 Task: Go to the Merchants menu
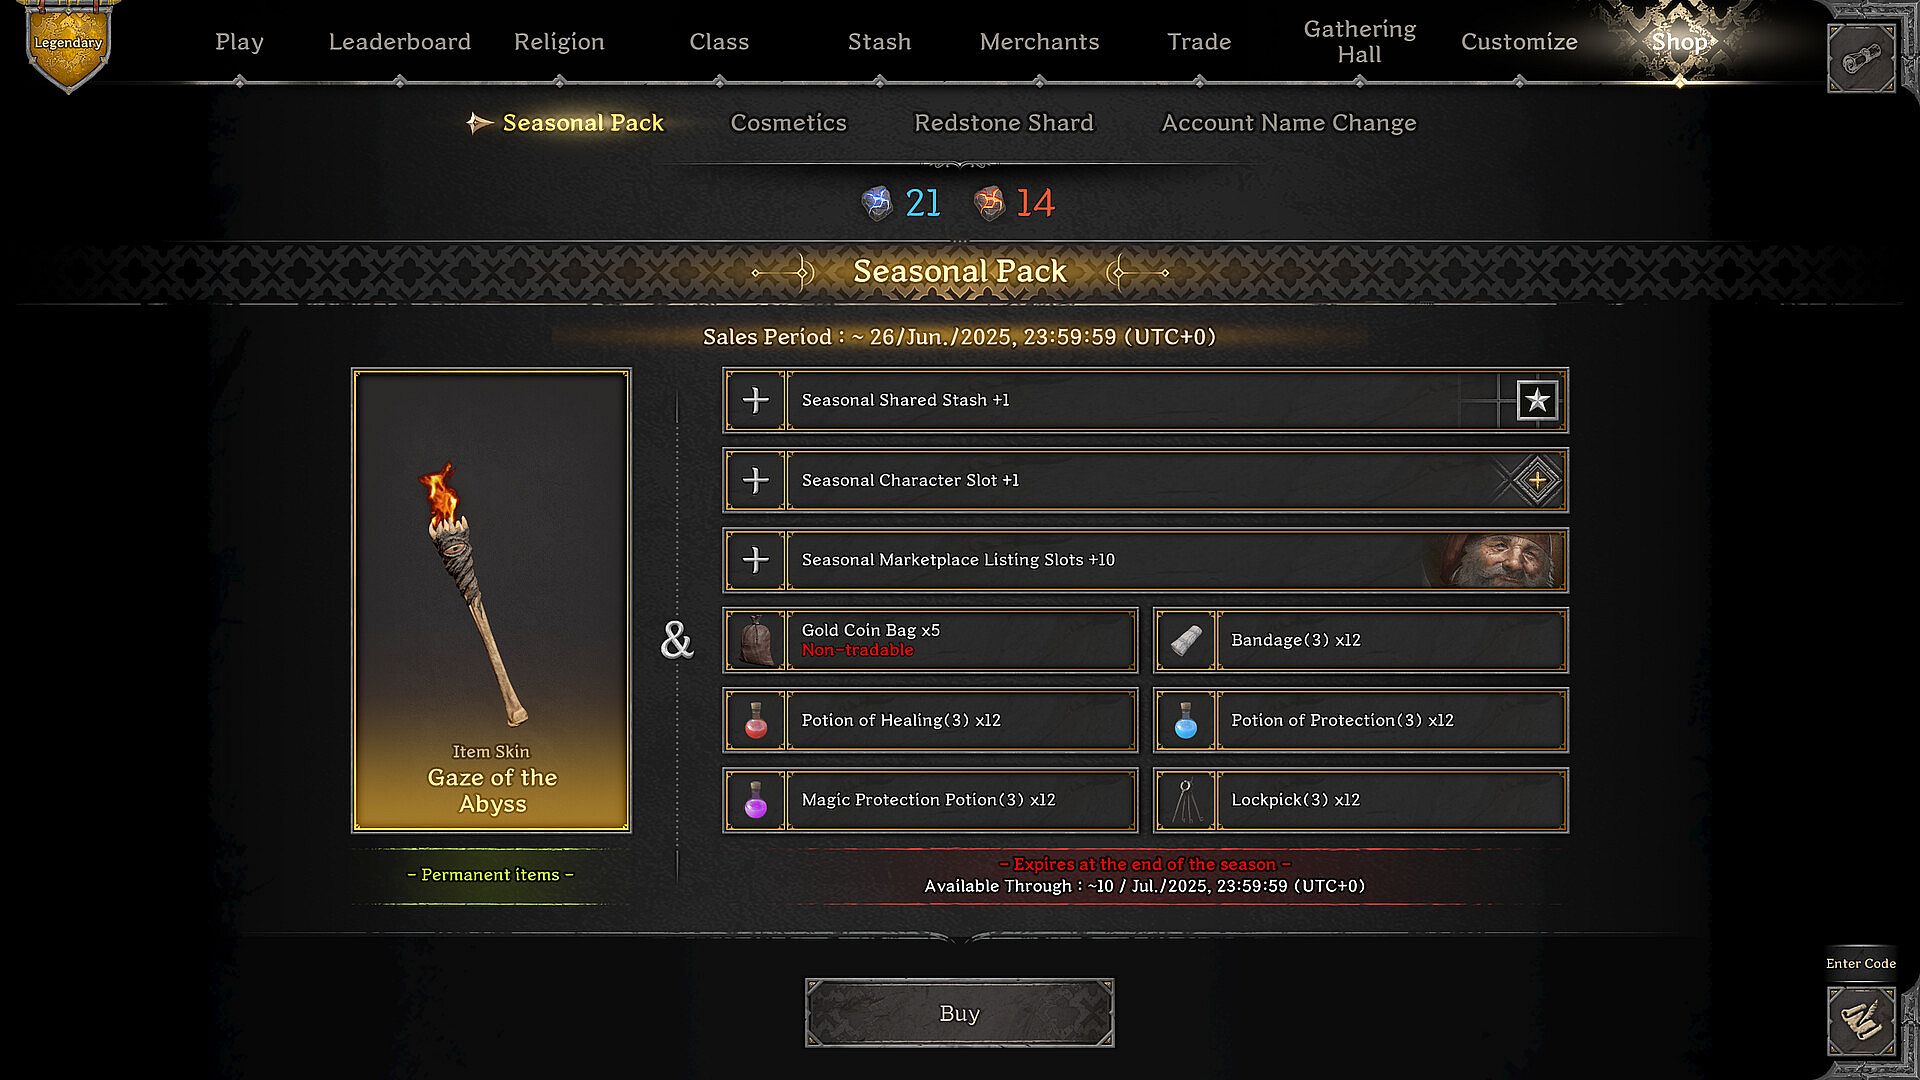[x=1039, y=42]
